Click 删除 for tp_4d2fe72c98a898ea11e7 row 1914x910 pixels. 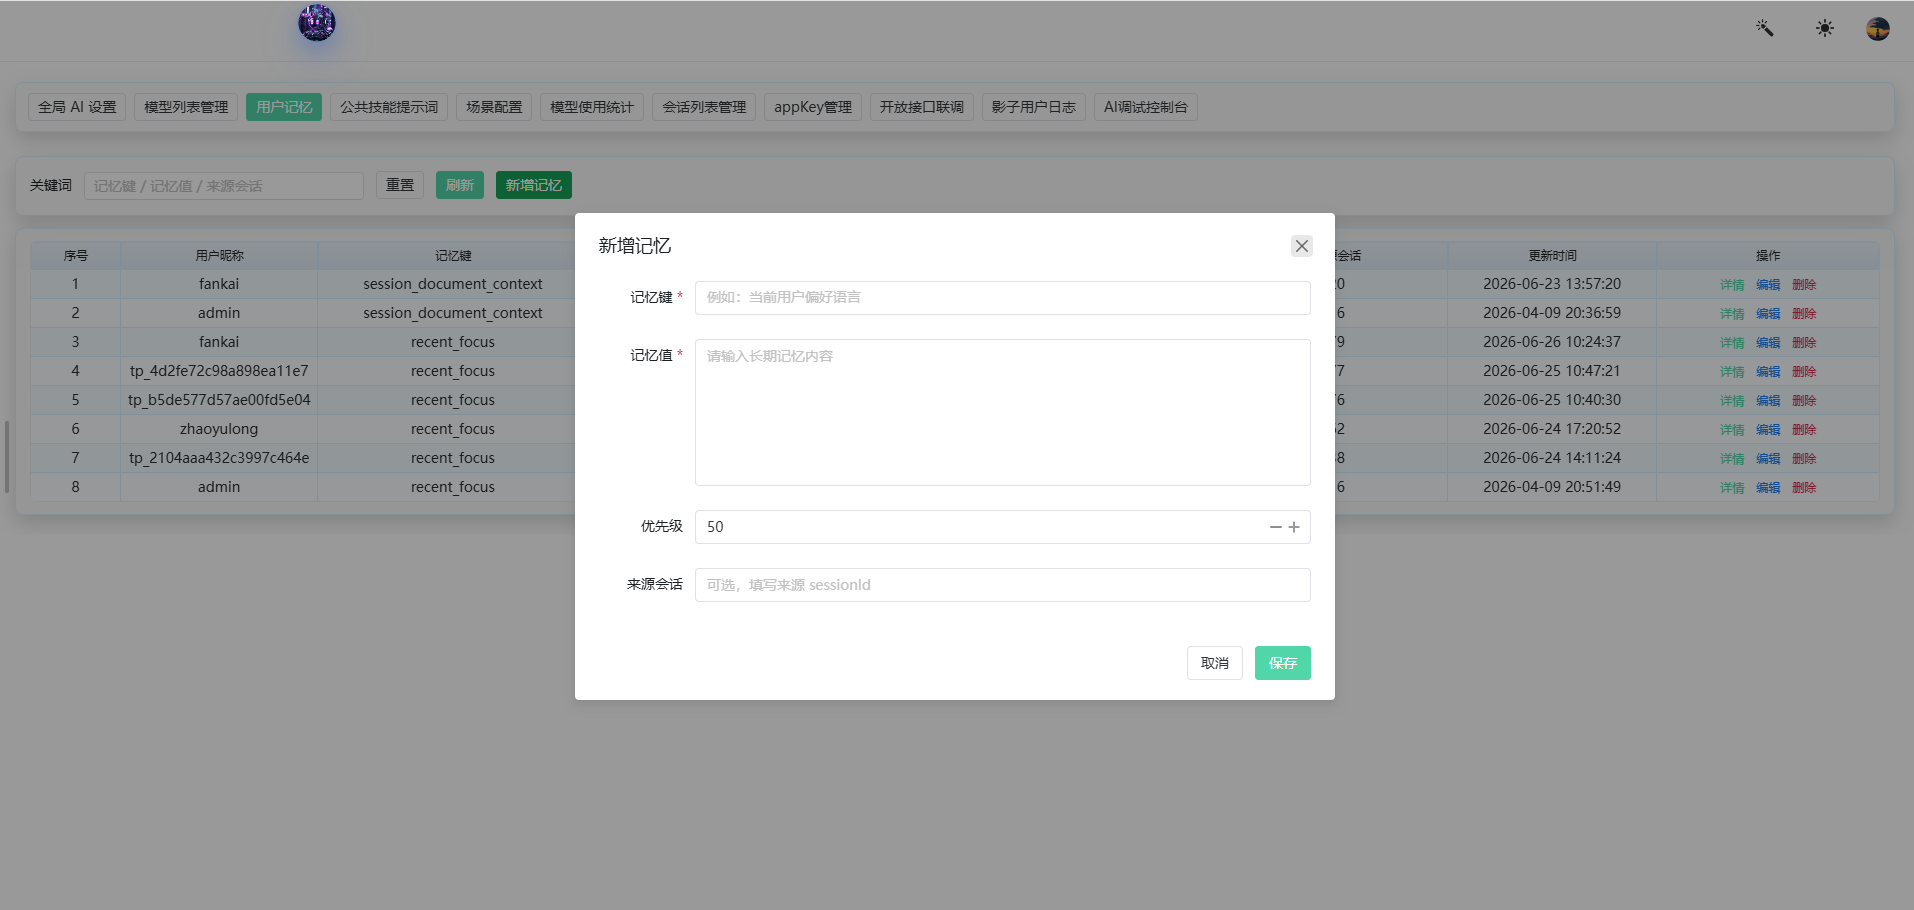[x=1804, y=372]
